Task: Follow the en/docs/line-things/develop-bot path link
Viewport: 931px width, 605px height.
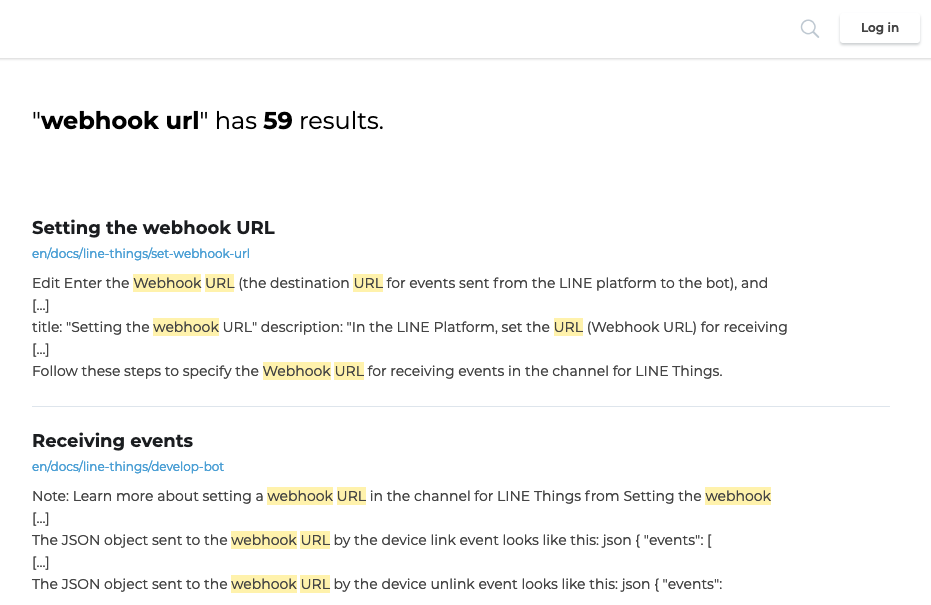Action: coord(128,467)
